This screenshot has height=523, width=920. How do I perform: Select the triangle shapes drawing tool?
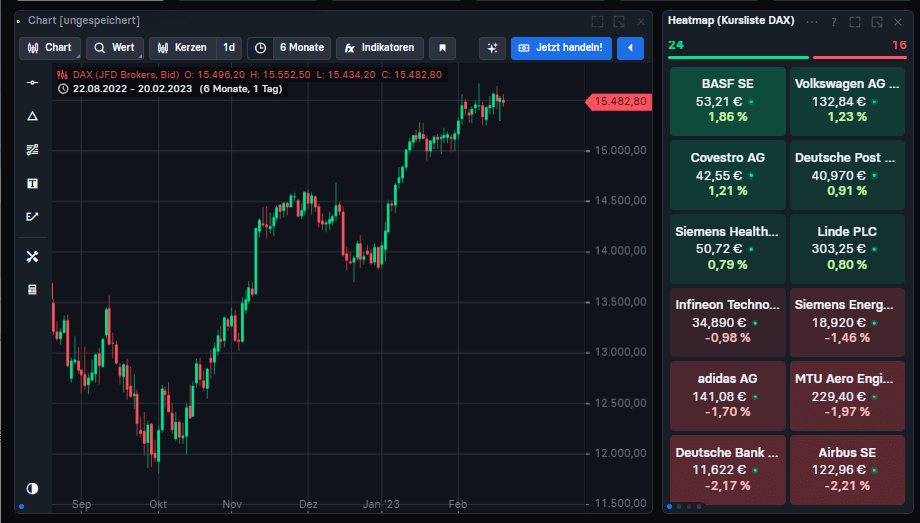click(32, 116)
